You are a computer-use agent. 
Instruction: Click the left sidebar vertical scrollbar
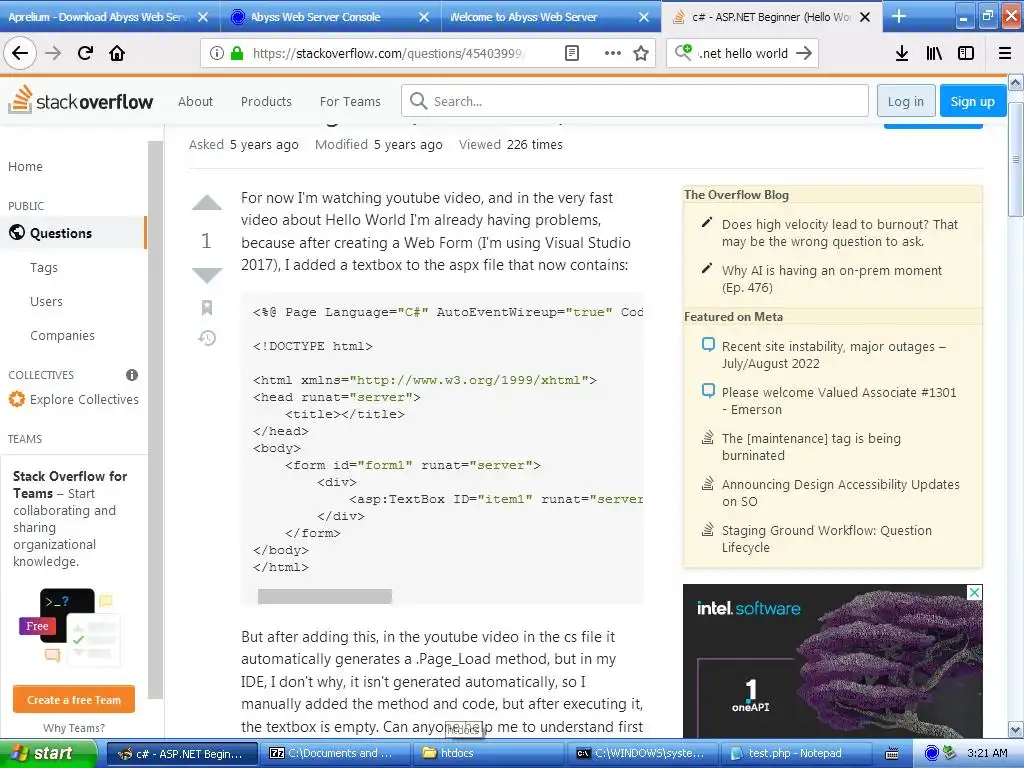coord(155,418)
